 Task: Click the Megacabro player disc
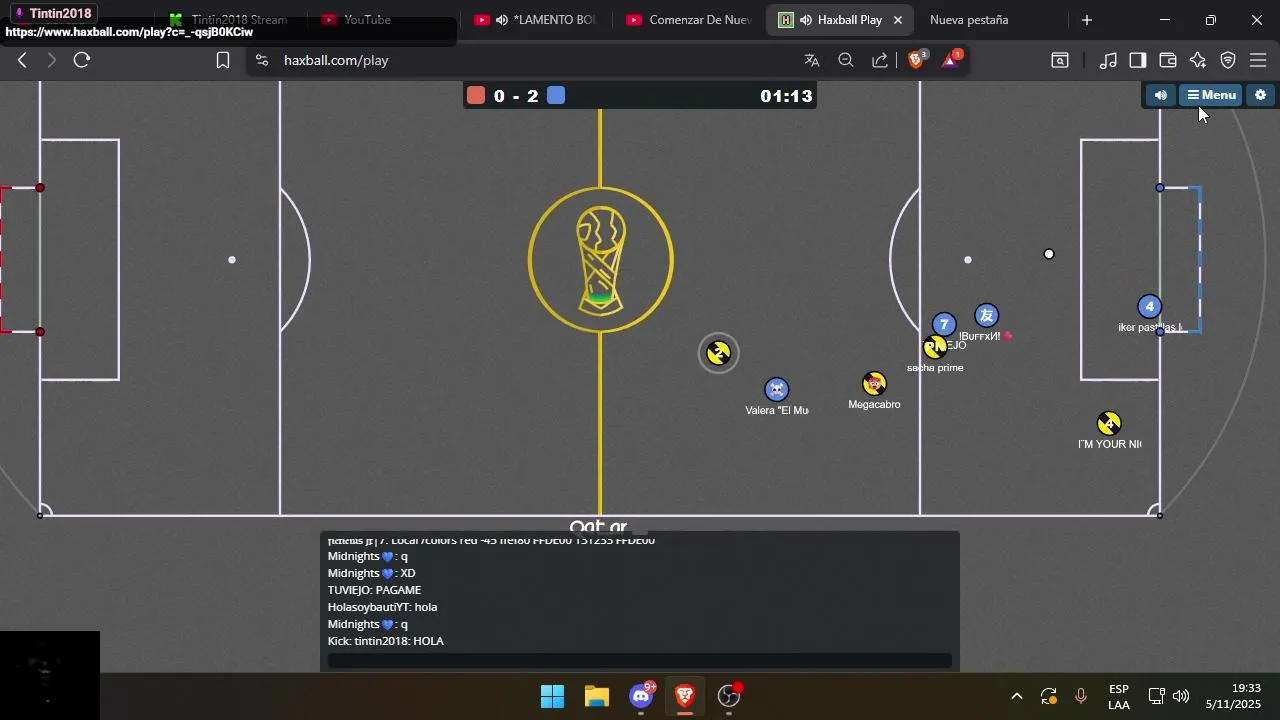pyautogui.click(x=874, y=384)
